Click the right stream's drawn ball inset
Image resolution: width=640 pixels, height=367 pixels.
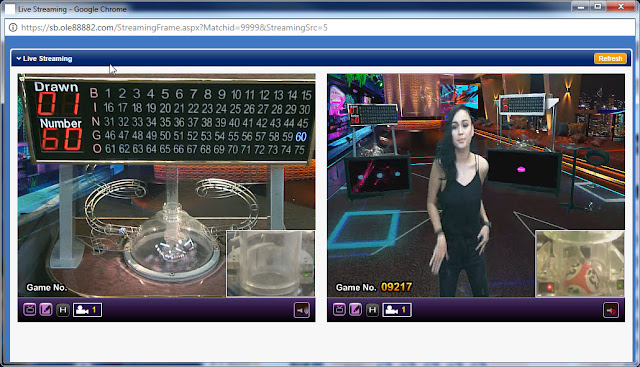[580, 264]
